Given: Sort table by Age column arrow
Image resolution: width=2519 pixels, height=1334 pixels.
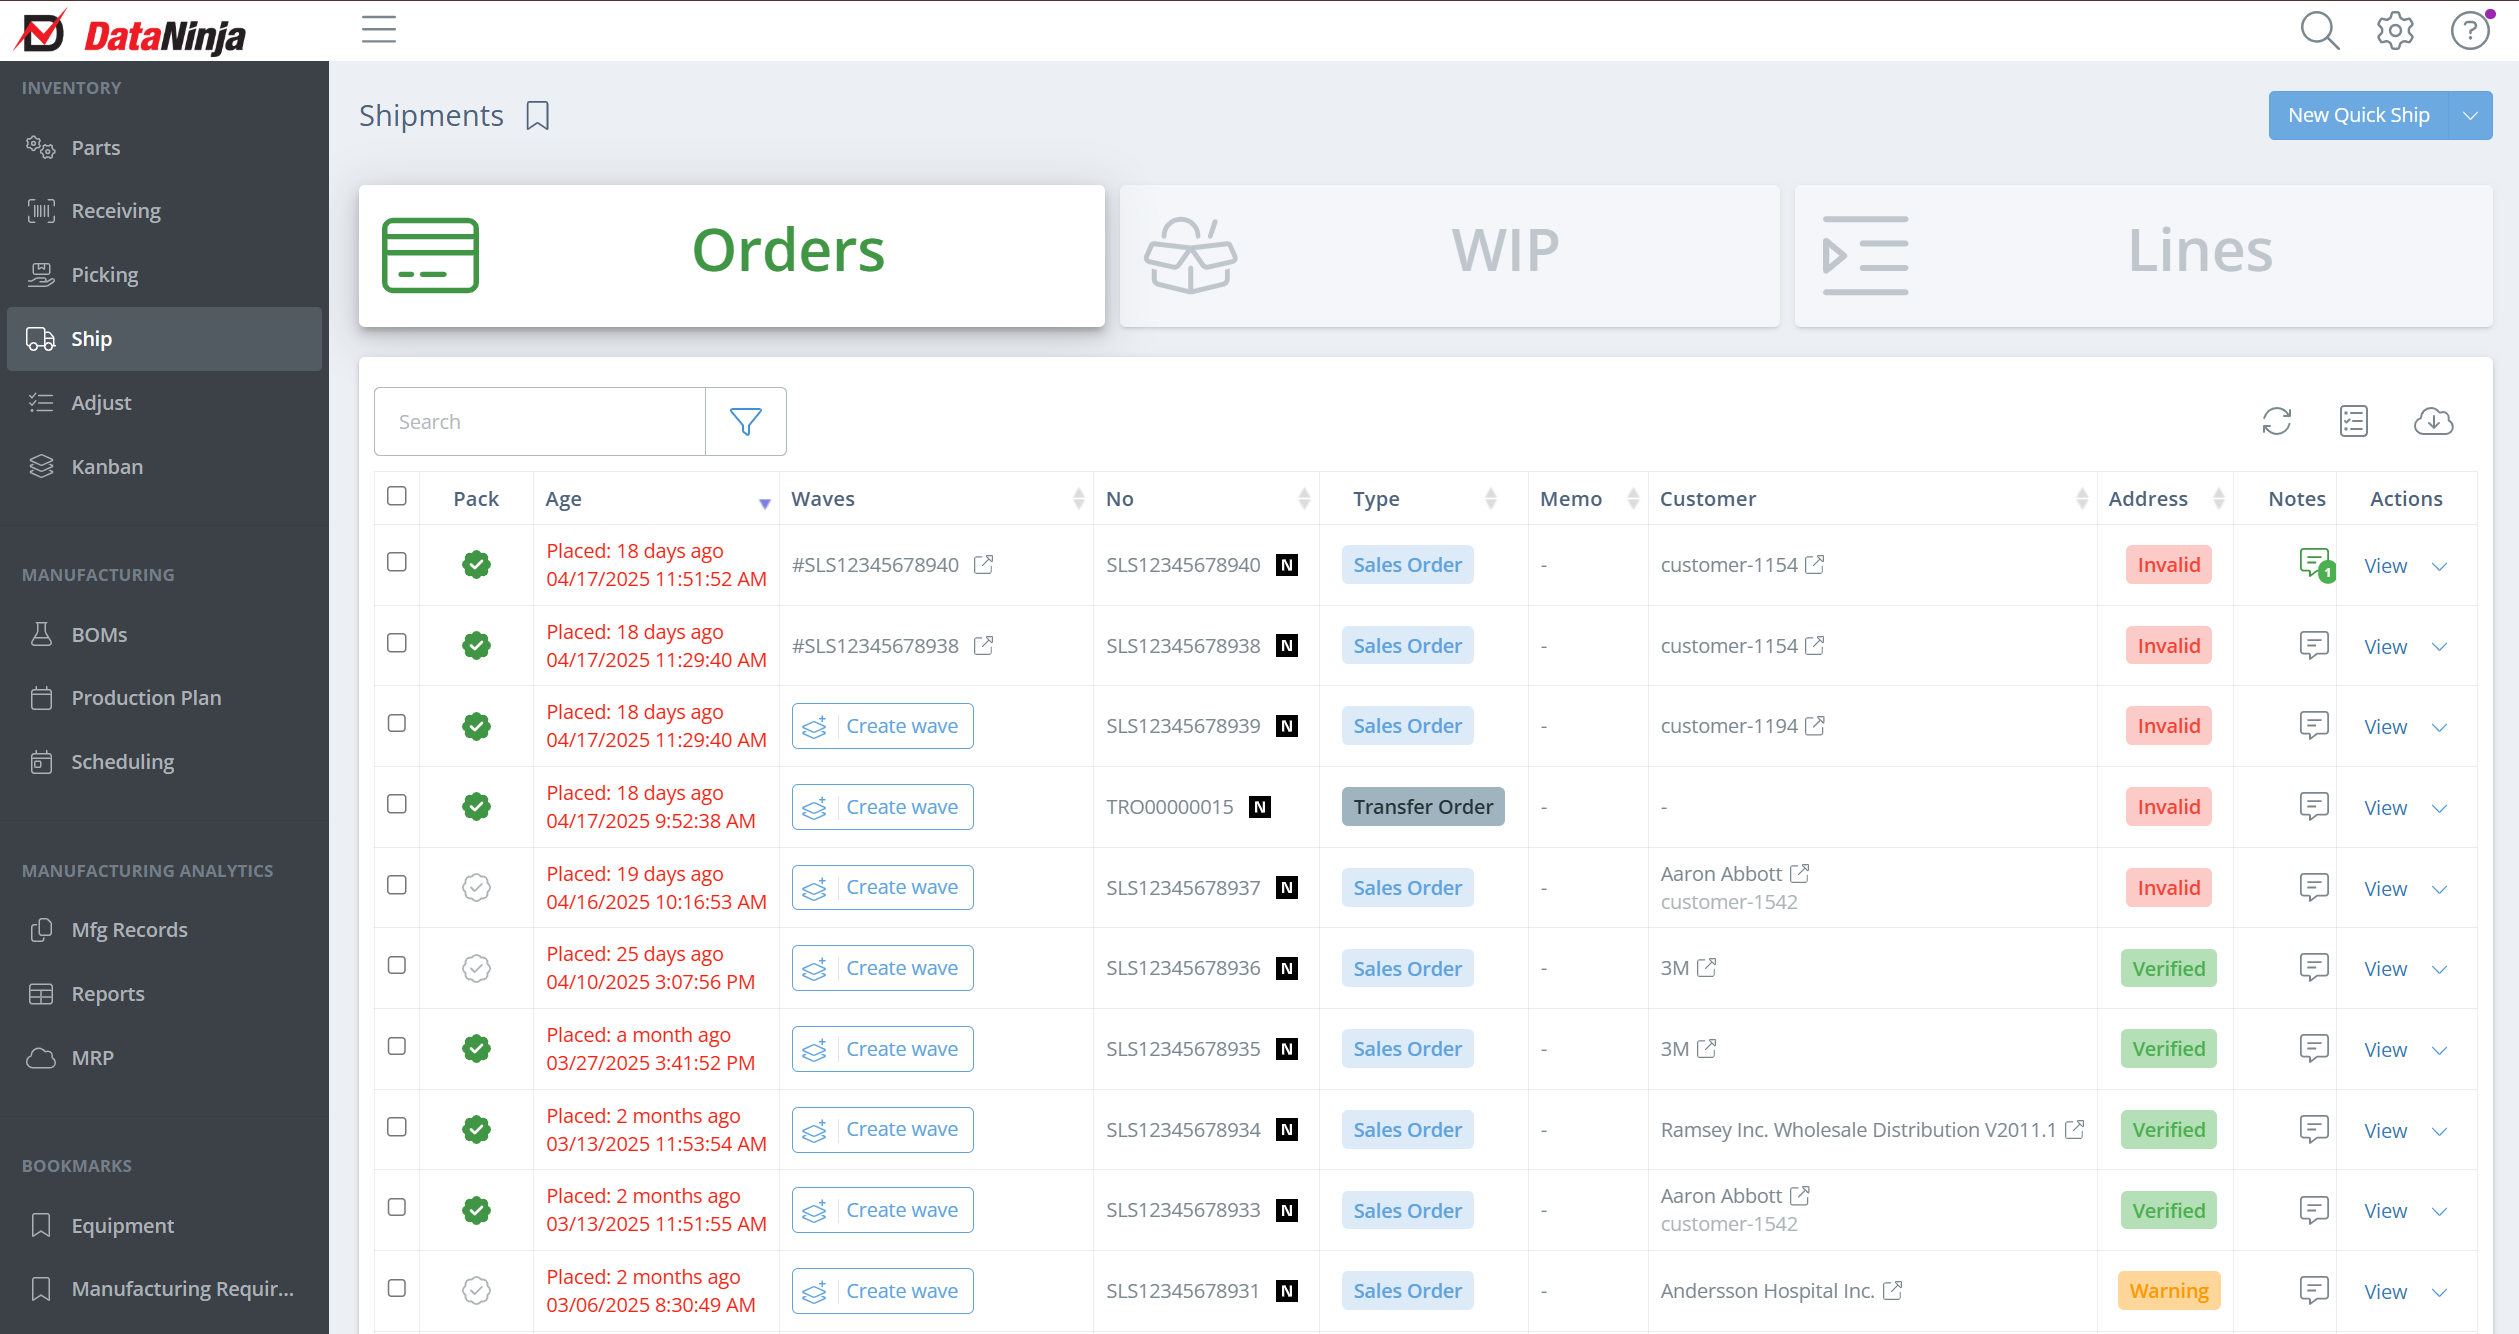Looking at the screenshot, I should (x=764, y=502).
